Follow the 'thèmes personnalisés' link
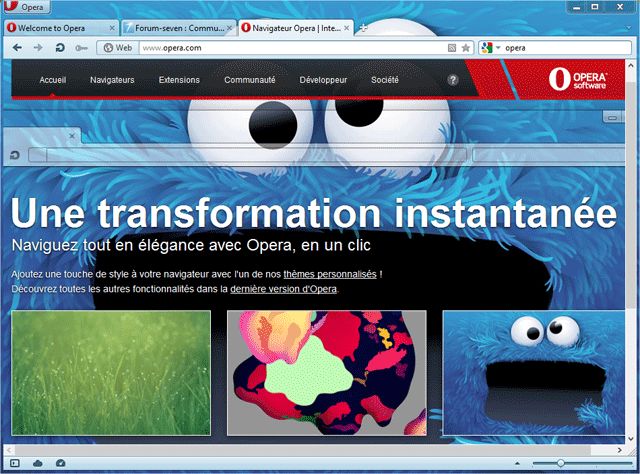The width and height of the screenshot is (640, 474). [329, 274]
